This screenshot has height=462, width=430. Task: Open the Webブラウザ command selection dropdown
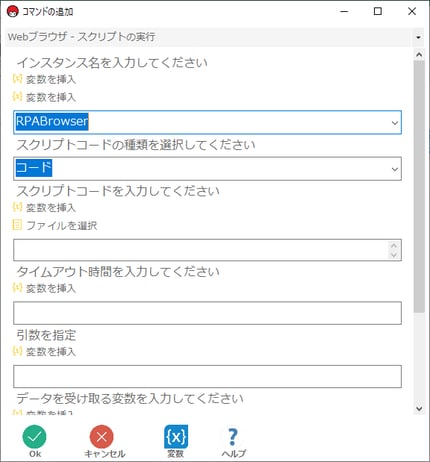click(418, 37)
